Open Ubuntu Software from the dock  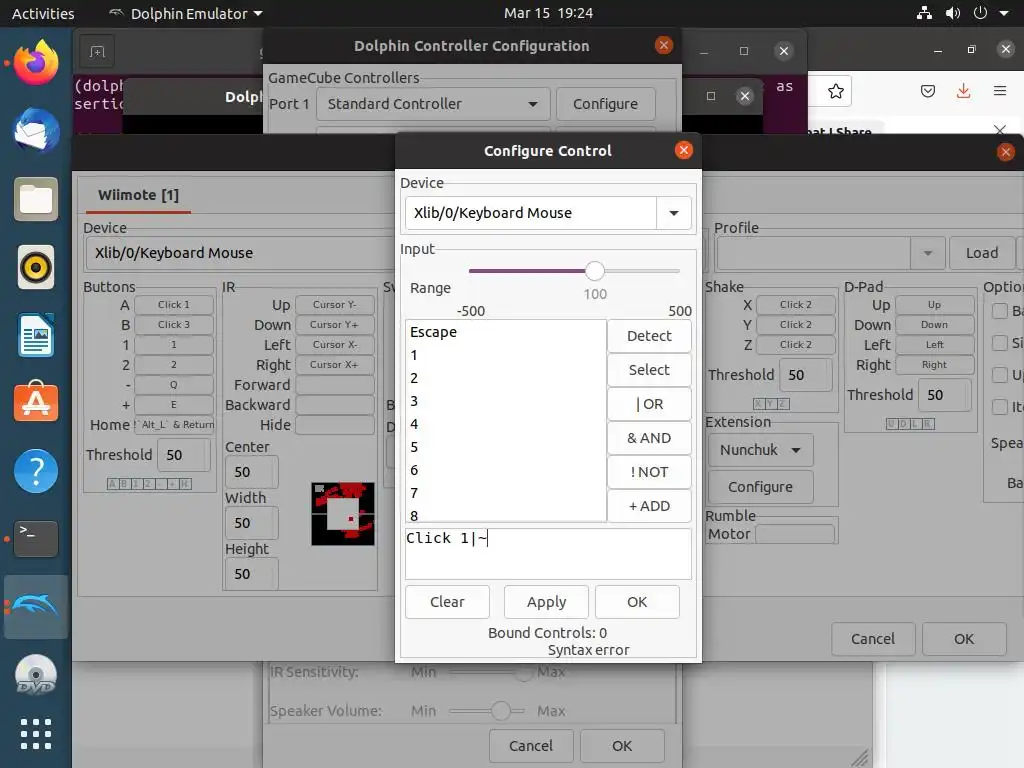point(36,401)
